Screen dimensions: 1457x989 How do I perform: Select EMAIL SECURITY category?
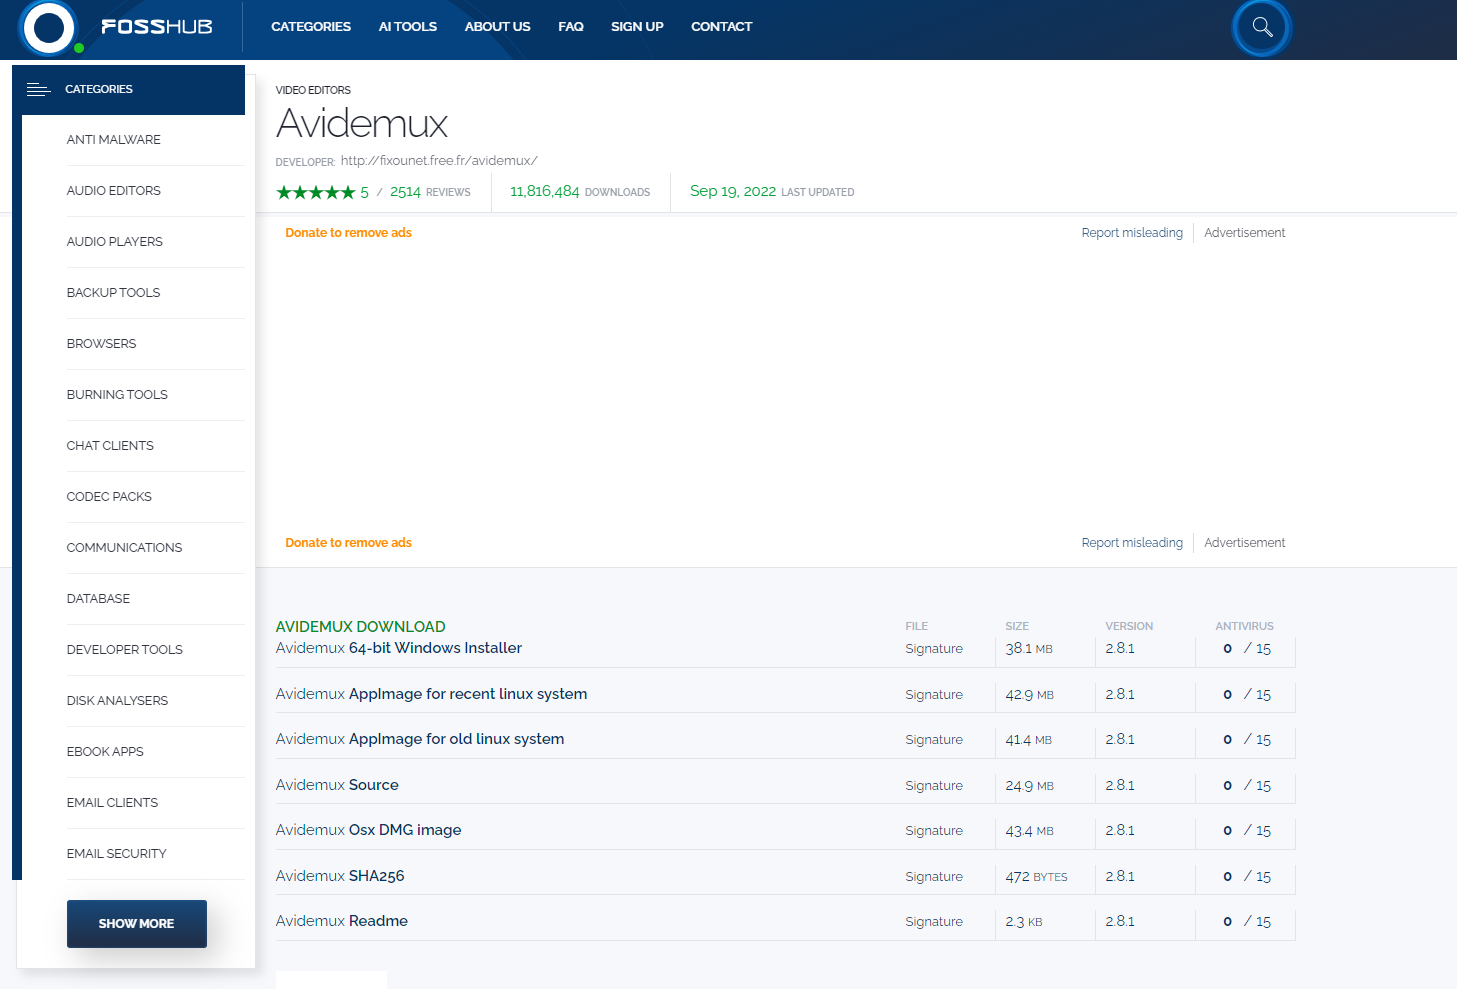[116, 854]
